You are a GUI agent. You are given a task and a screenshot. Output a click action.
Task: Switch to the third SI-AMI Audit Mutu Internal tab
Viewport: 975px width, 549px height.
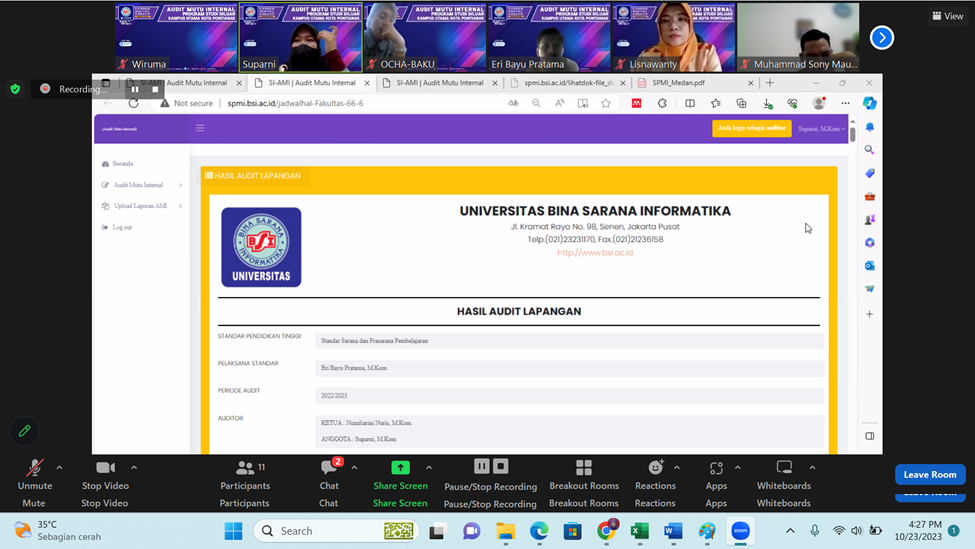tap(440, 83)
